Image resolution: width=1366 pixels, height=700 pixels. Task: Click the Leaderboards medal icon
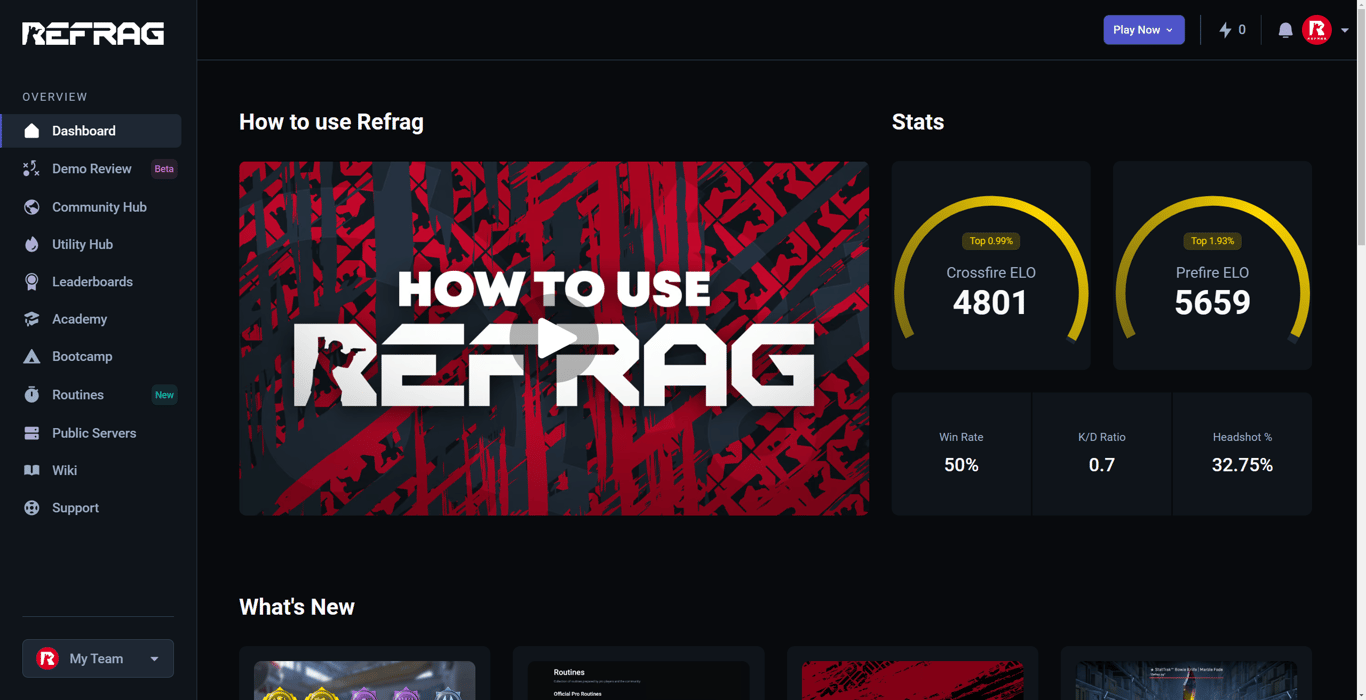(x=32, y=282)
